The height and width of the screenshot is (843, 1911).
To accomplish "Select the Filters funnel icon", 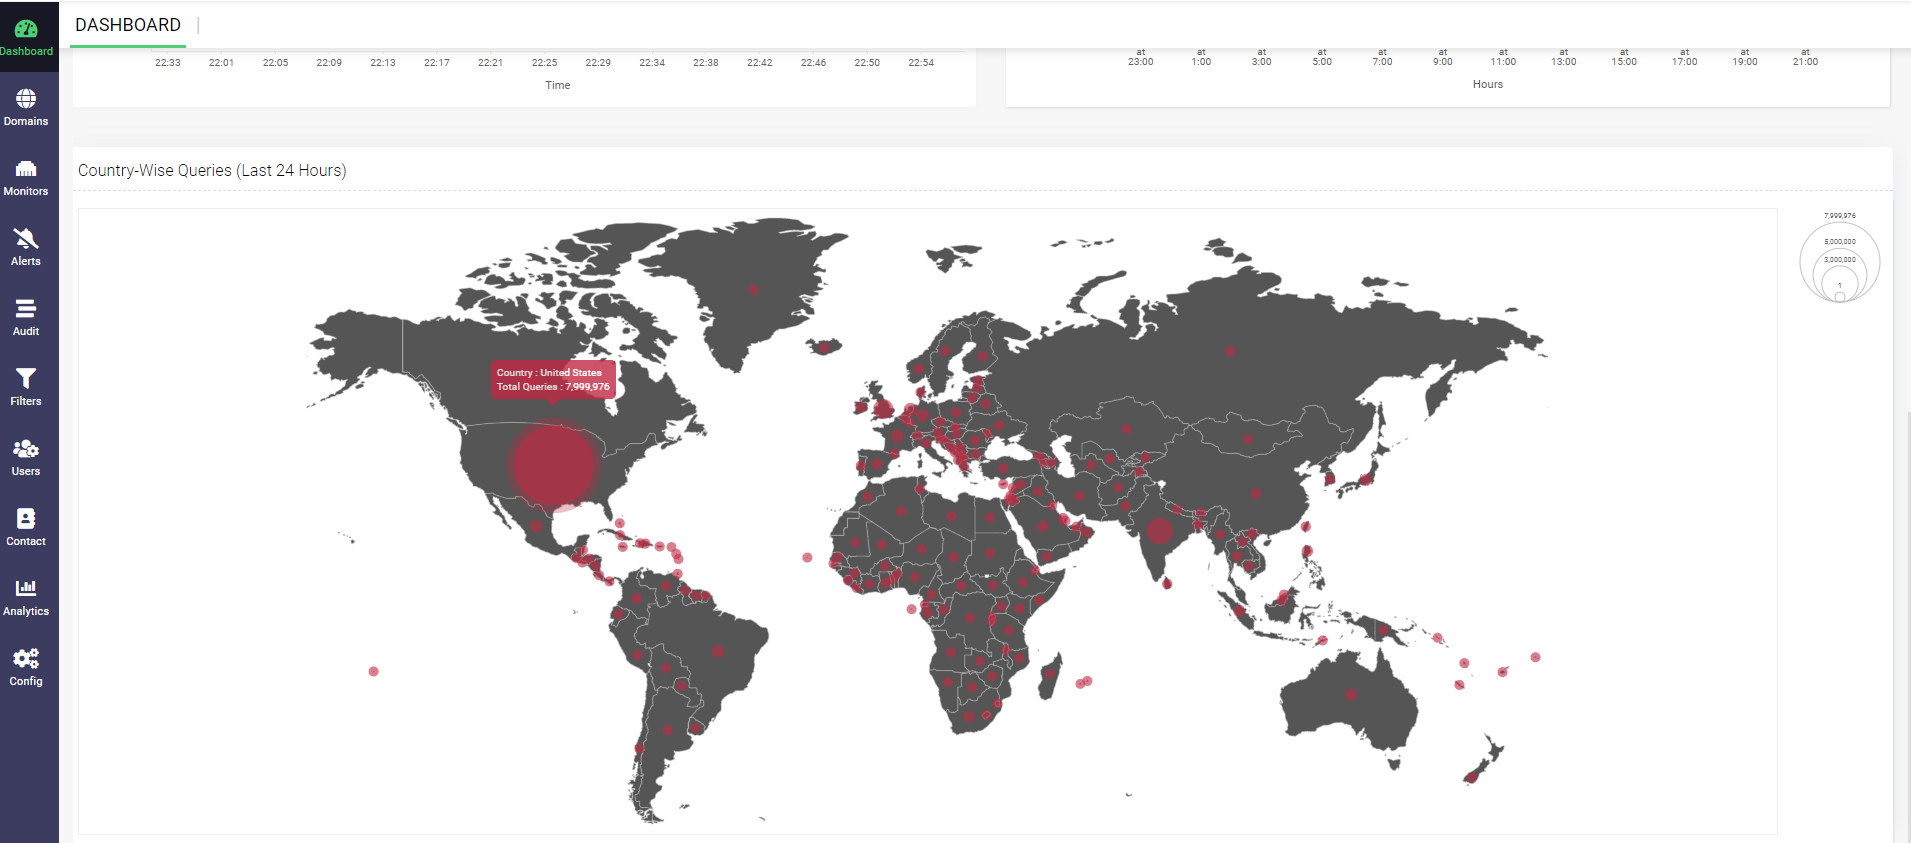I will point(26,379).
